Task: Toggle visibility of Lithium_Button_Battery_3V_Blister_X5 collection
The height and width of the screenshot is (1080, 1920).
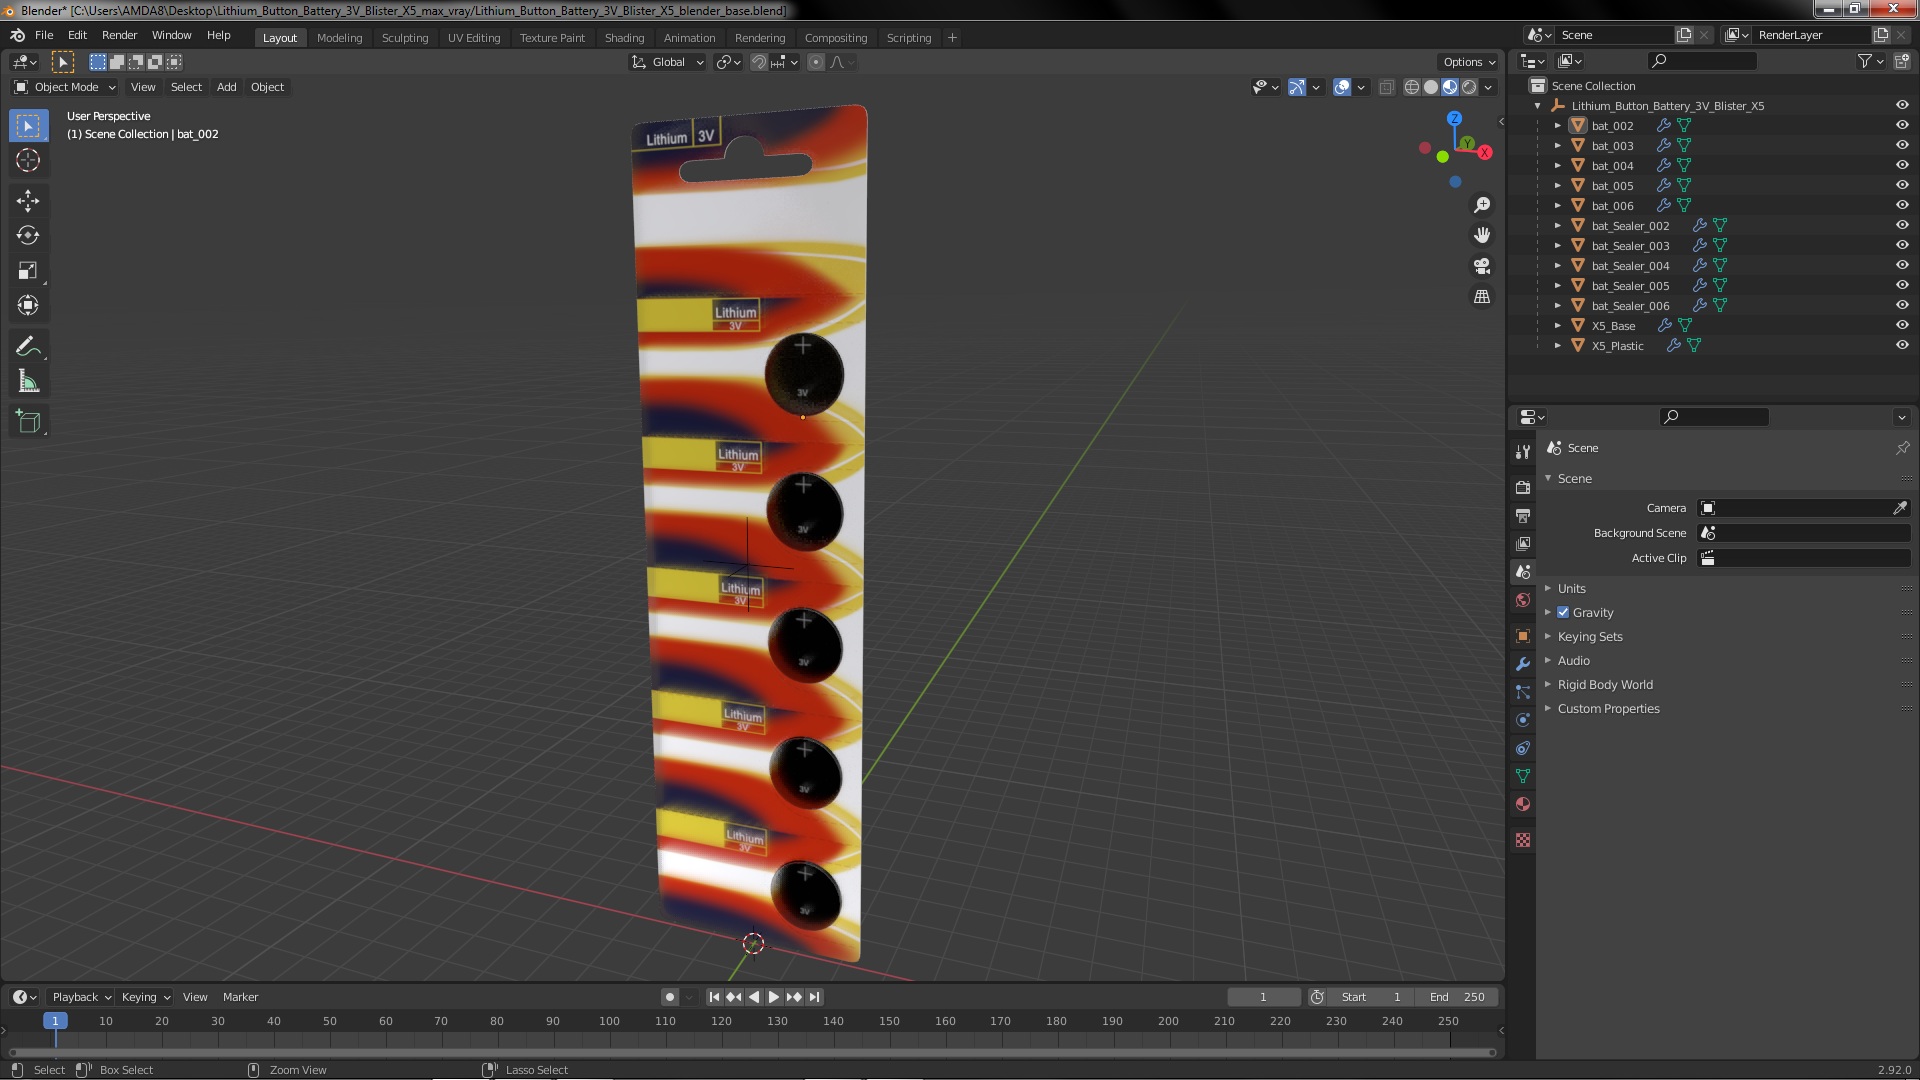Action: pos(1902,105)
